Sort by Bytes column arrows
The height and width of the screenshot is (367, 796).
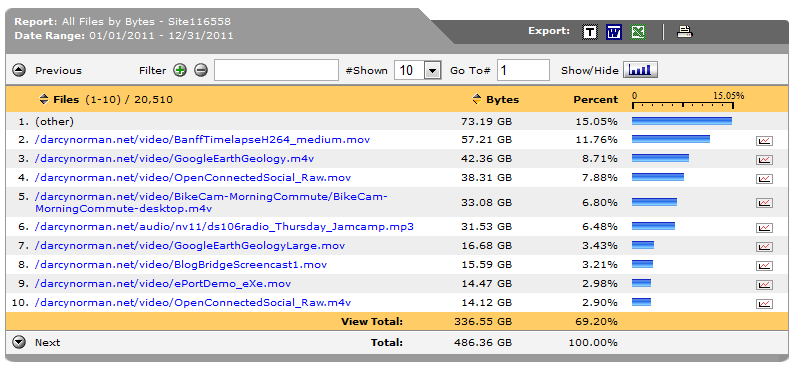pyautogui.click(x=476, y=99)
